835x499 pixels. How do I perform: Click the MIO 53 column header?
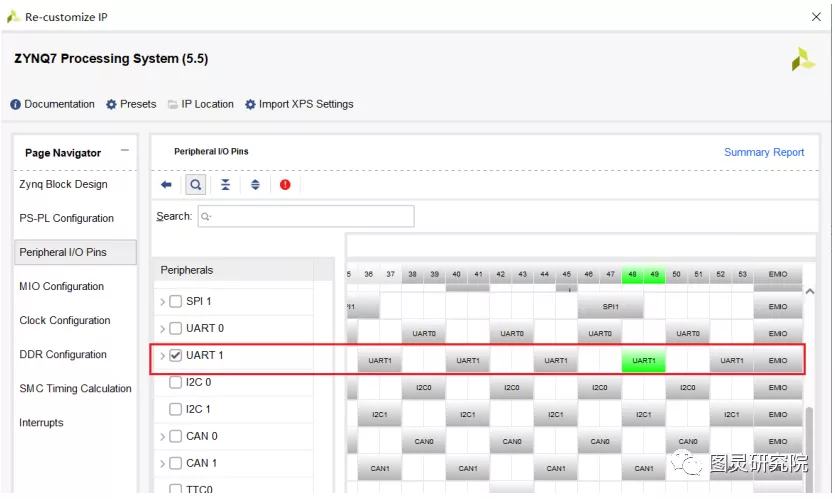(x=742, y=274)
